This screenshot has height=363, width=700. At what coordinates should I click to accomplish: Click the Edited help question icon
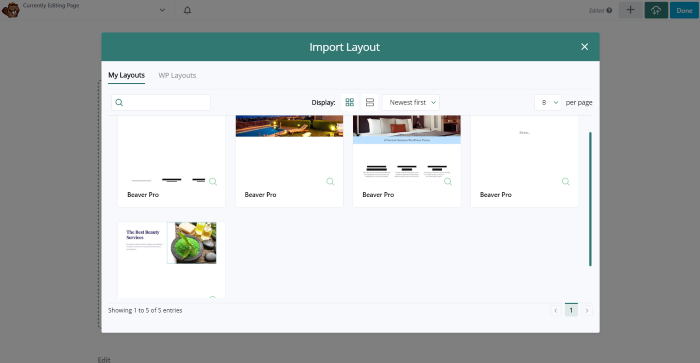pyautogui.click(x=609, y=10)
